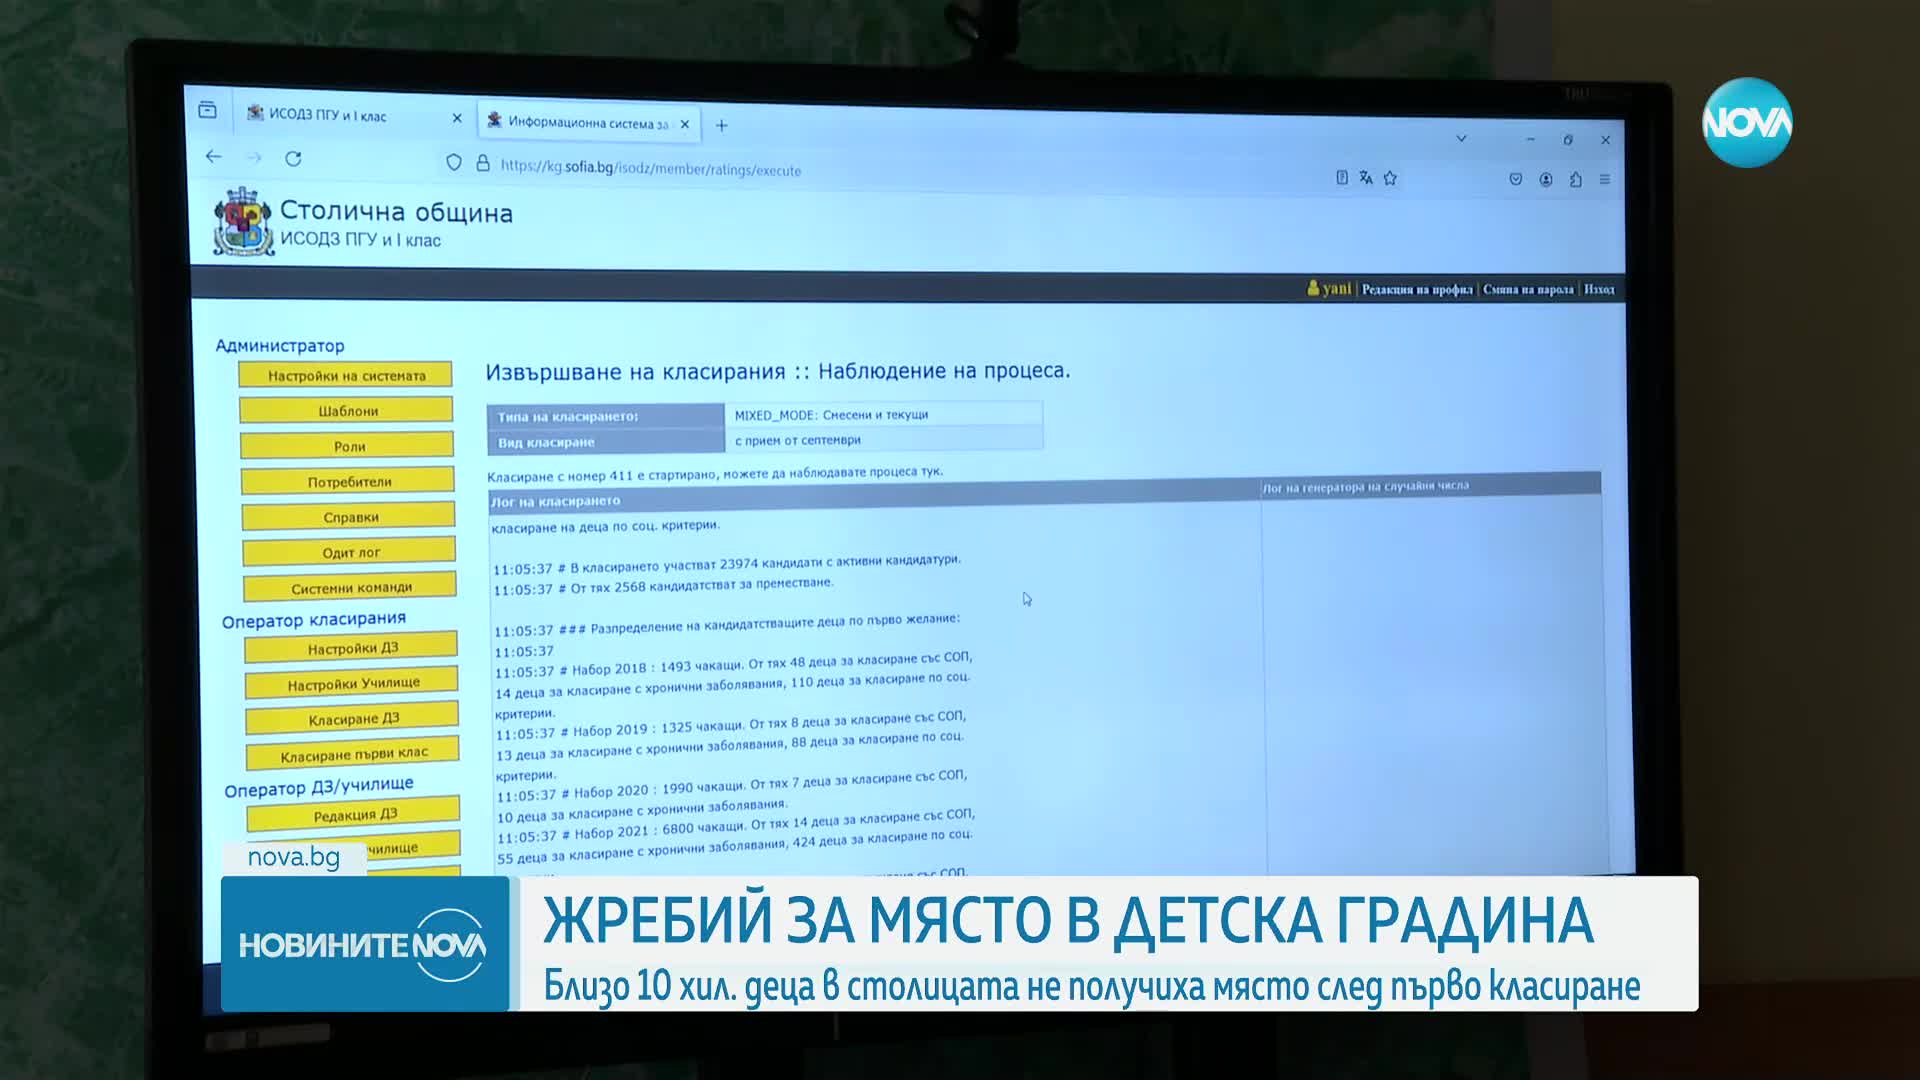Click the Изход logout link
This screenshot has width=1920, height=1080.
[1598, 289]
